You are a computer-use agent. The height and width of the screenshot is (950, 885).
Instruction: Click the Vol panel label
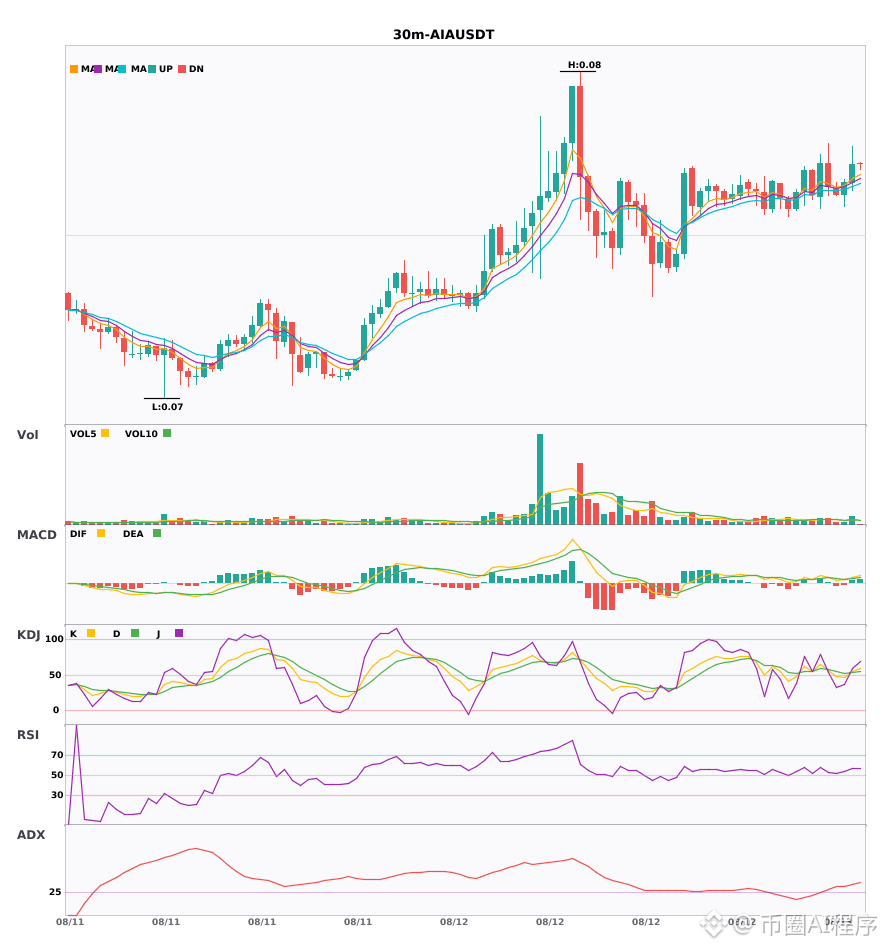click(x=27, y=434)
